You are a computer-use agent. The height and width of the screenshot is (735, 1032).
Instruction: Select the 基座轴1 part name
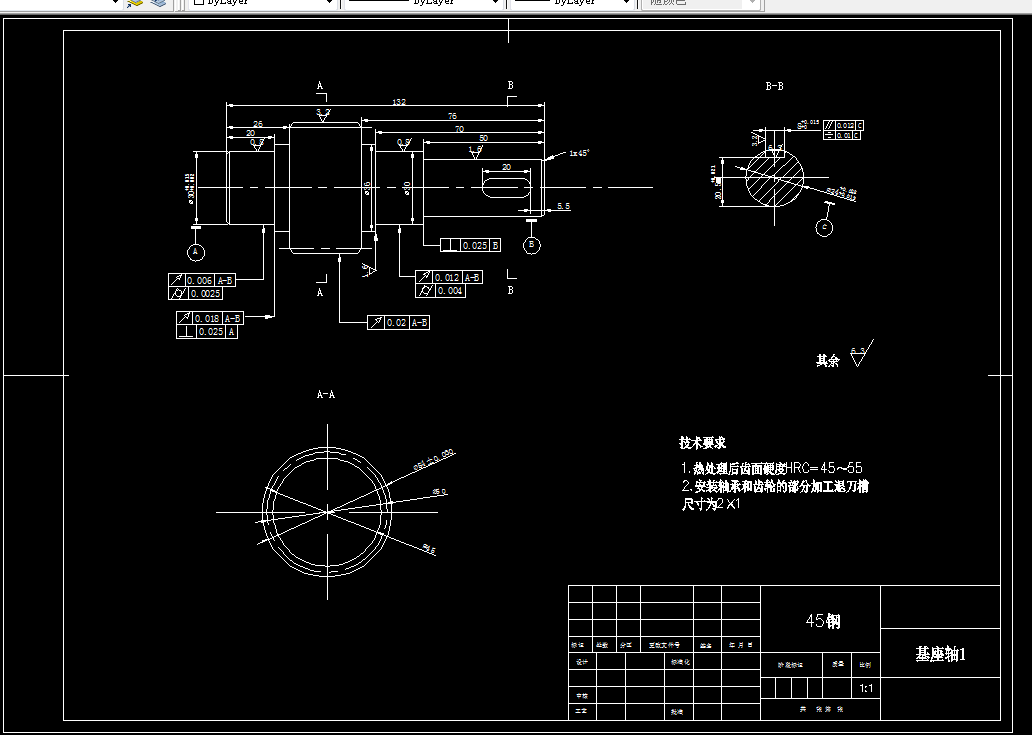[x=941, y=654]
